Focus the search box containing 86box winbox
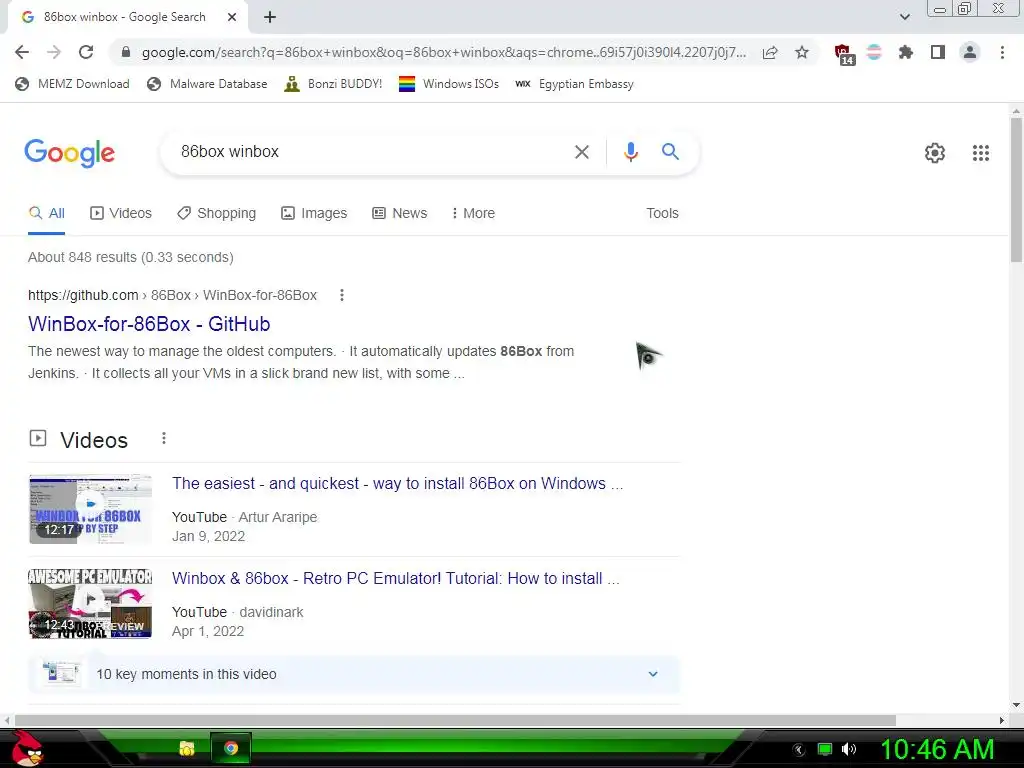1024x768 pixels. tap(366, 152)
